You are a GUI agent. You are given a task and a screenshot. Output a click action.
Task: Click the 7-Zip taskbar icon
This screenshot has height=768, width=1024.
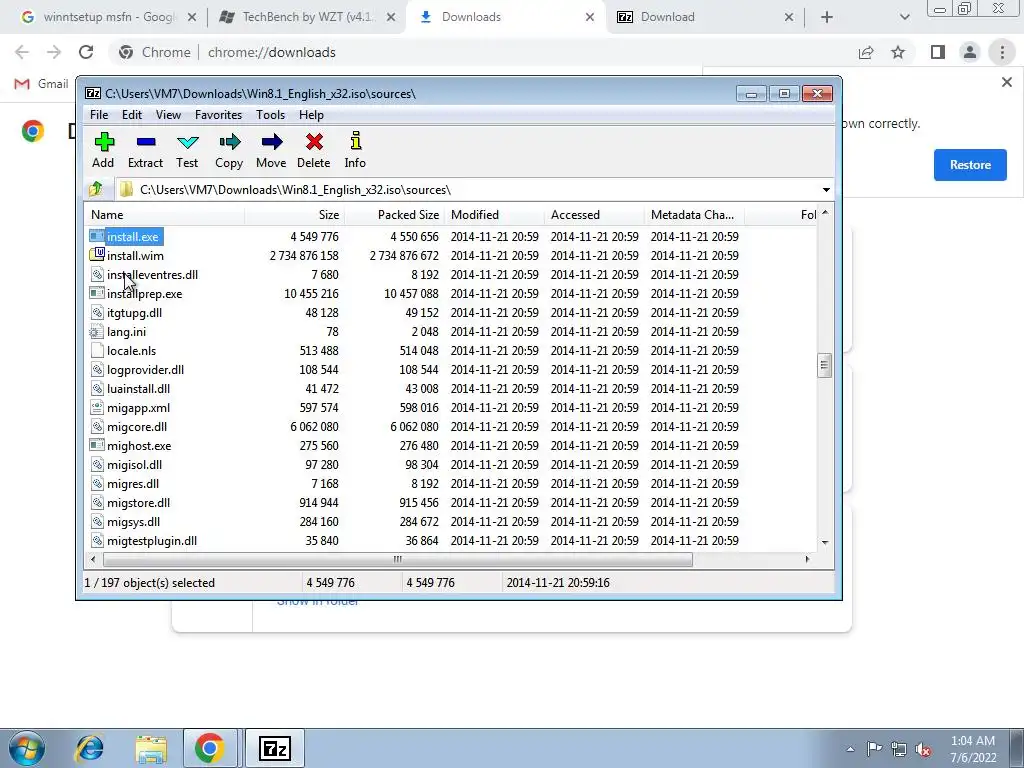tap(274, 748)
